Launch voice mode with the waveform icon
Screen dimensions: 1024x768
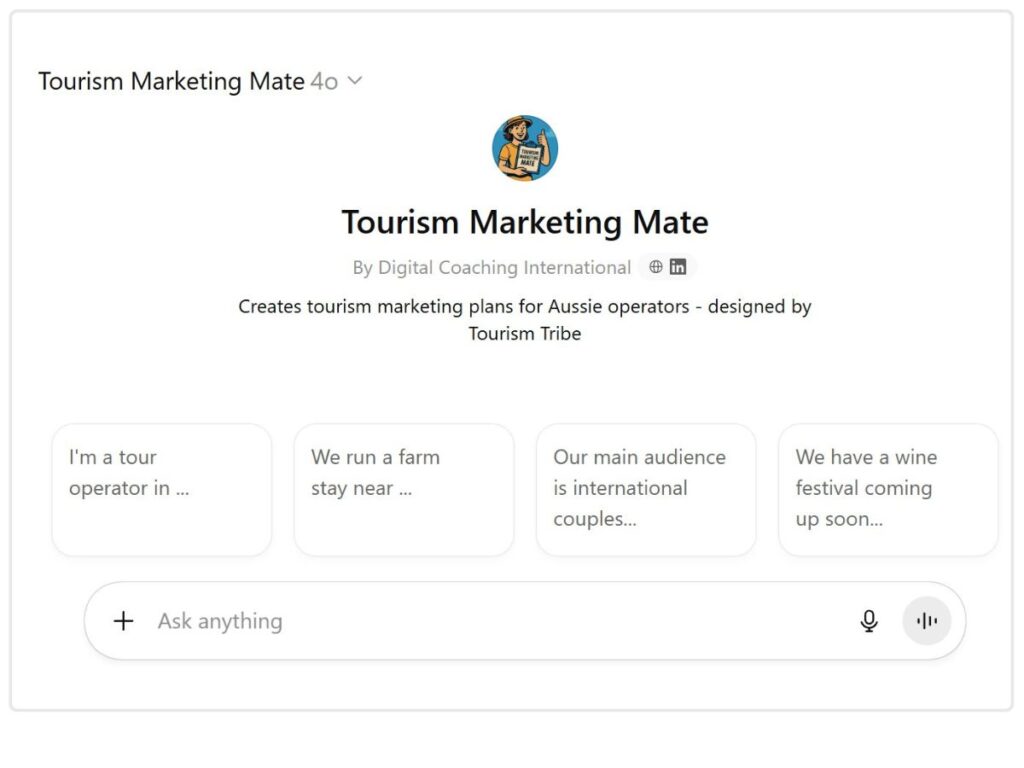click(x=927, y=621)
